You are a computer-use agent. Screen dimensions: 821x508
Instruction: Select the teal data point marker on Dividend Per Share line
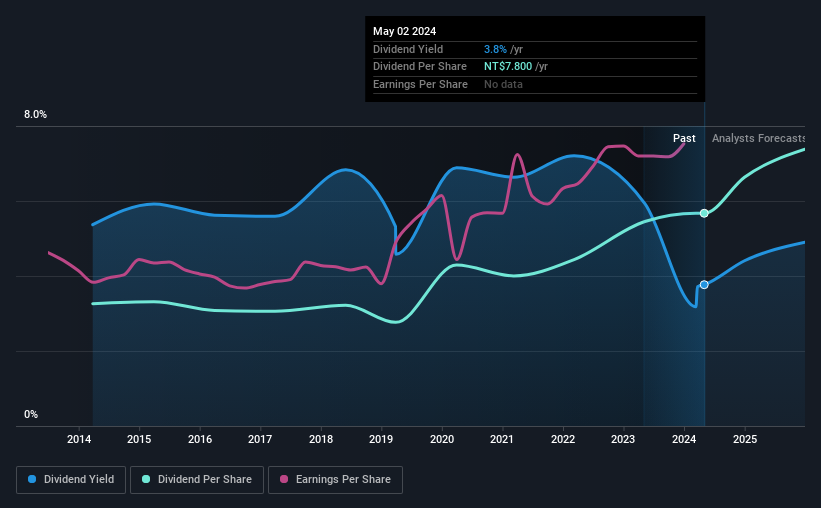pyautogui.click(x=704, y=213)
